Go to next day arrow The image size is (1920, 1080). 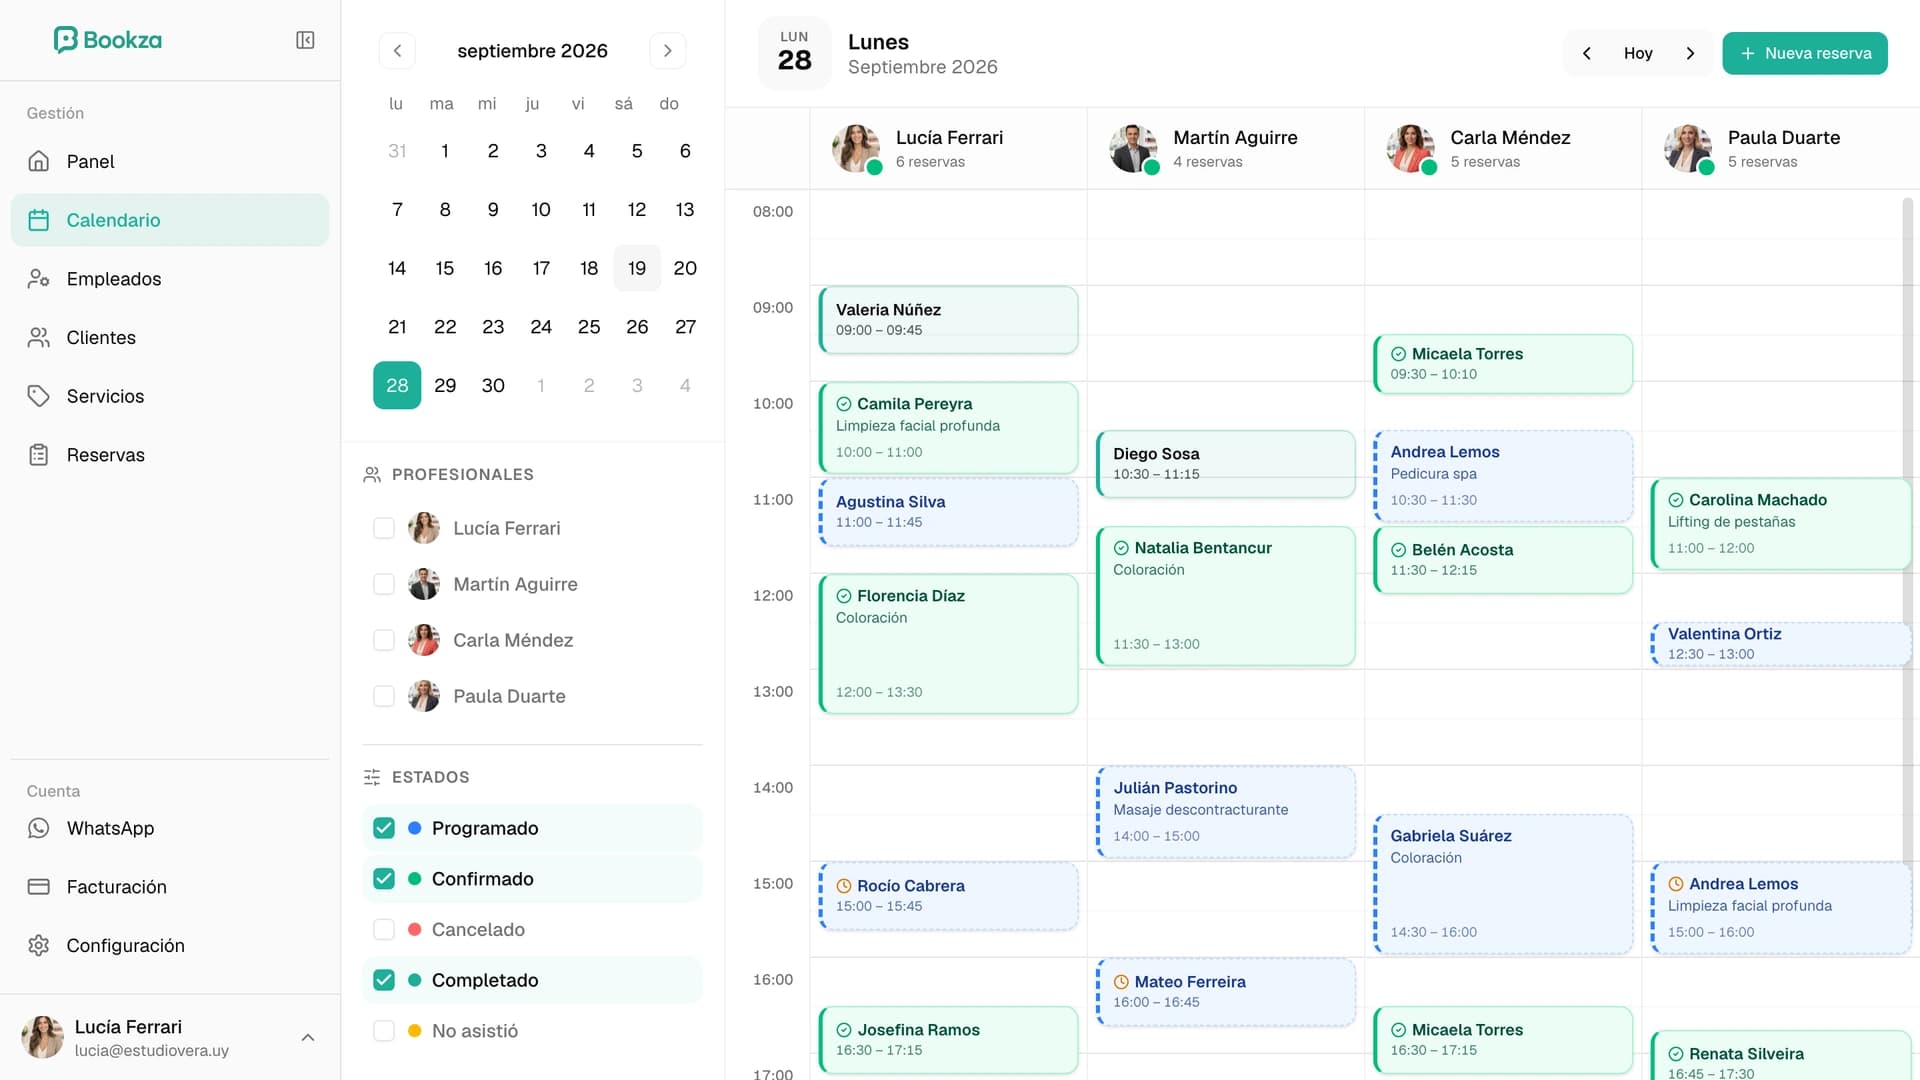coord(1690,53)
